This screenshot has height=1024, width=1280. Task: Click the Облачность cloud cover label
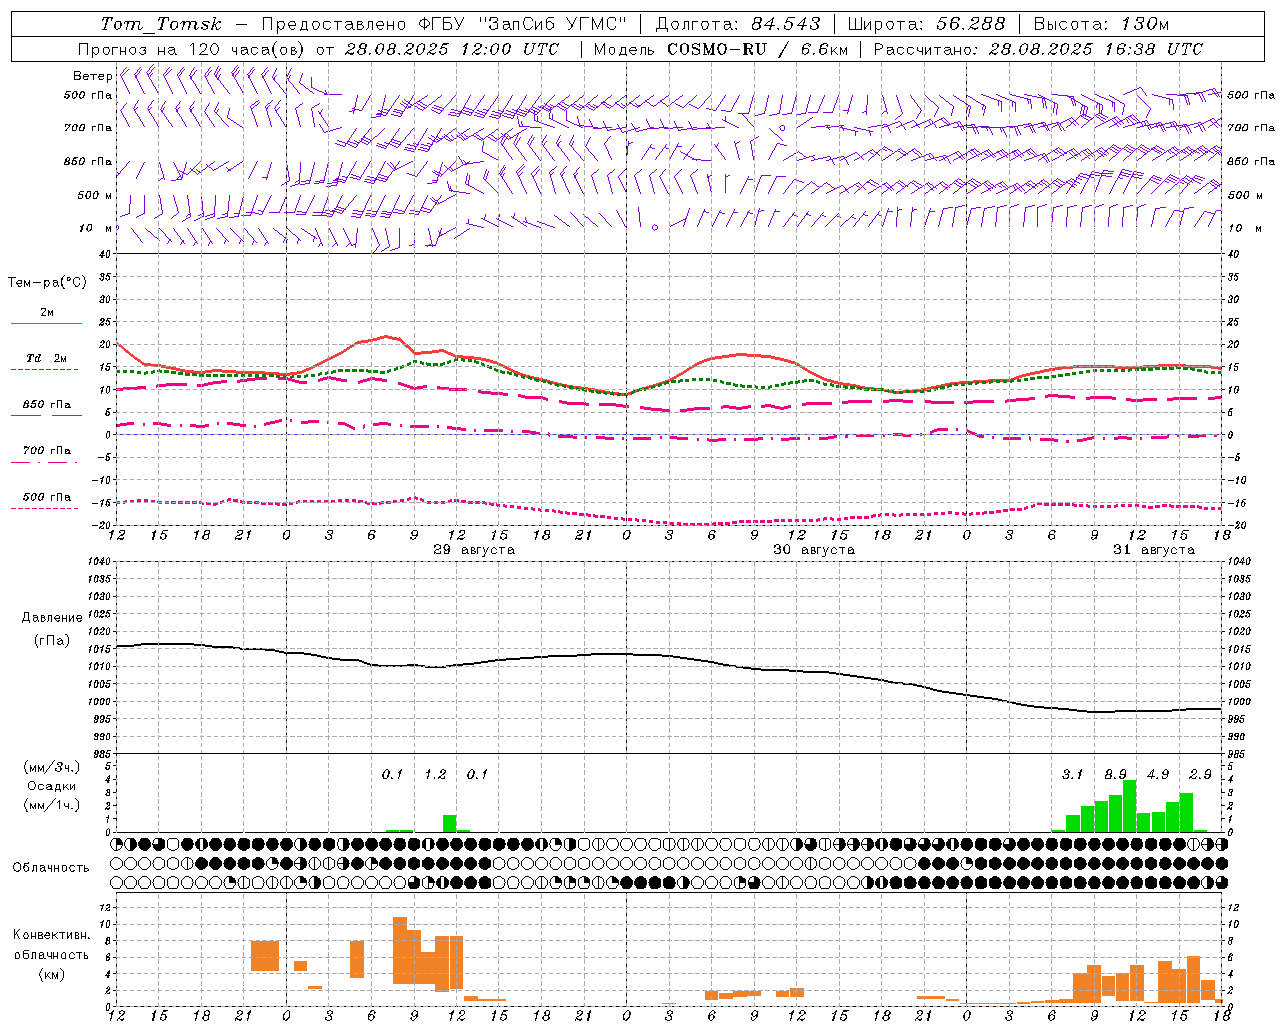(x=51, y=867)
